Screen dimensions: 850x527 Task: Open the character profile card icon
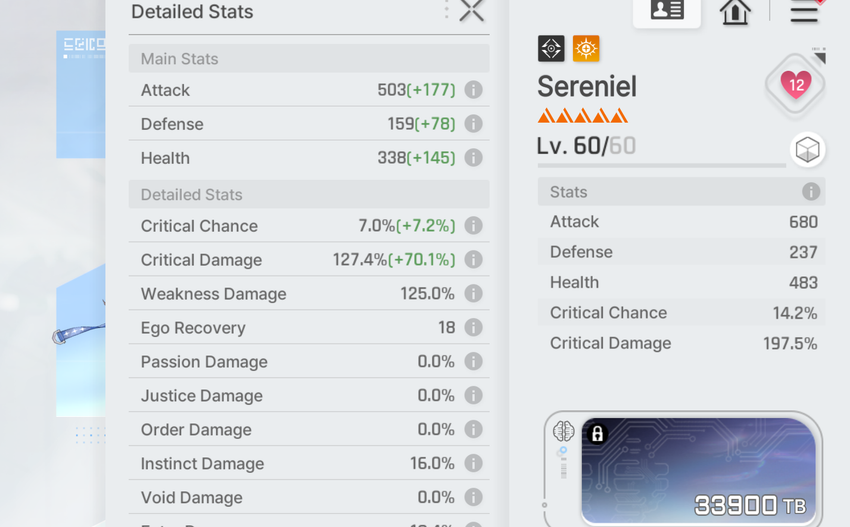[667, 11]
